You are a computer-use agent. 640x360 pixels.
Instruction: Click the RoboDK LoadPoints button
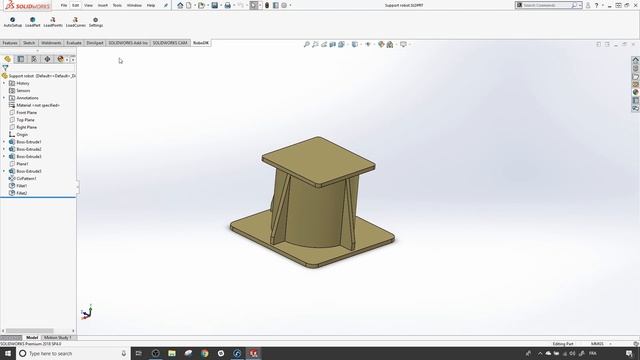tap(53, 22)
